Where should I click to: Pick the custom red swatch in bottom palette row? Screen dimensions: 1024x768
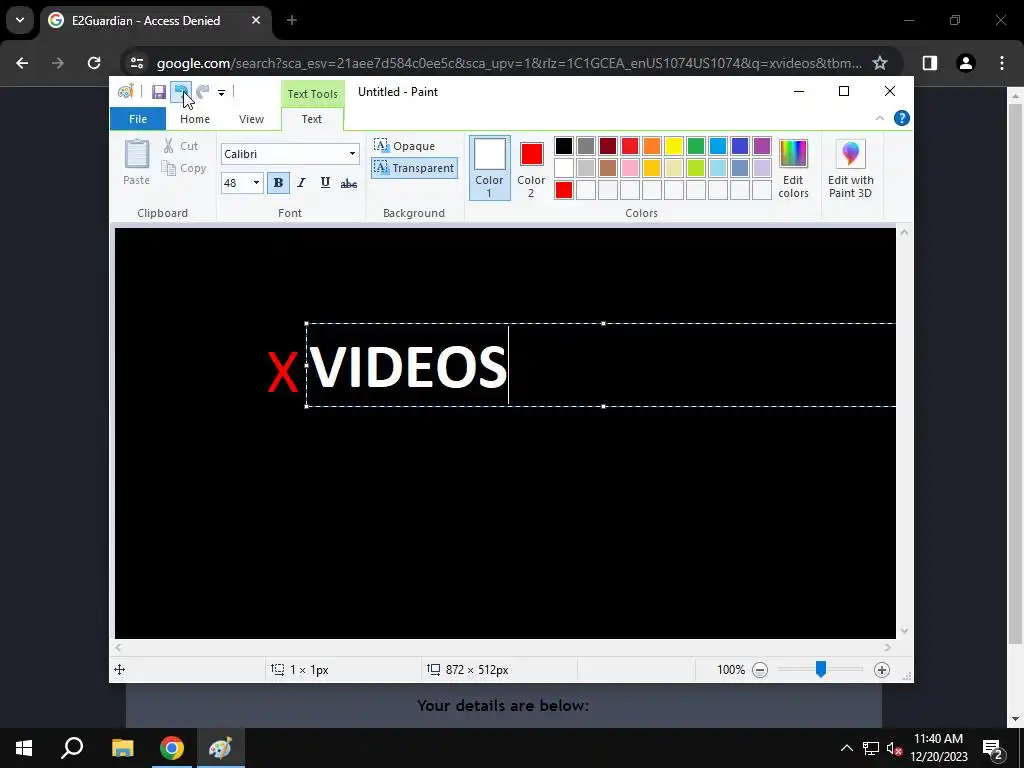click(564, 190)
